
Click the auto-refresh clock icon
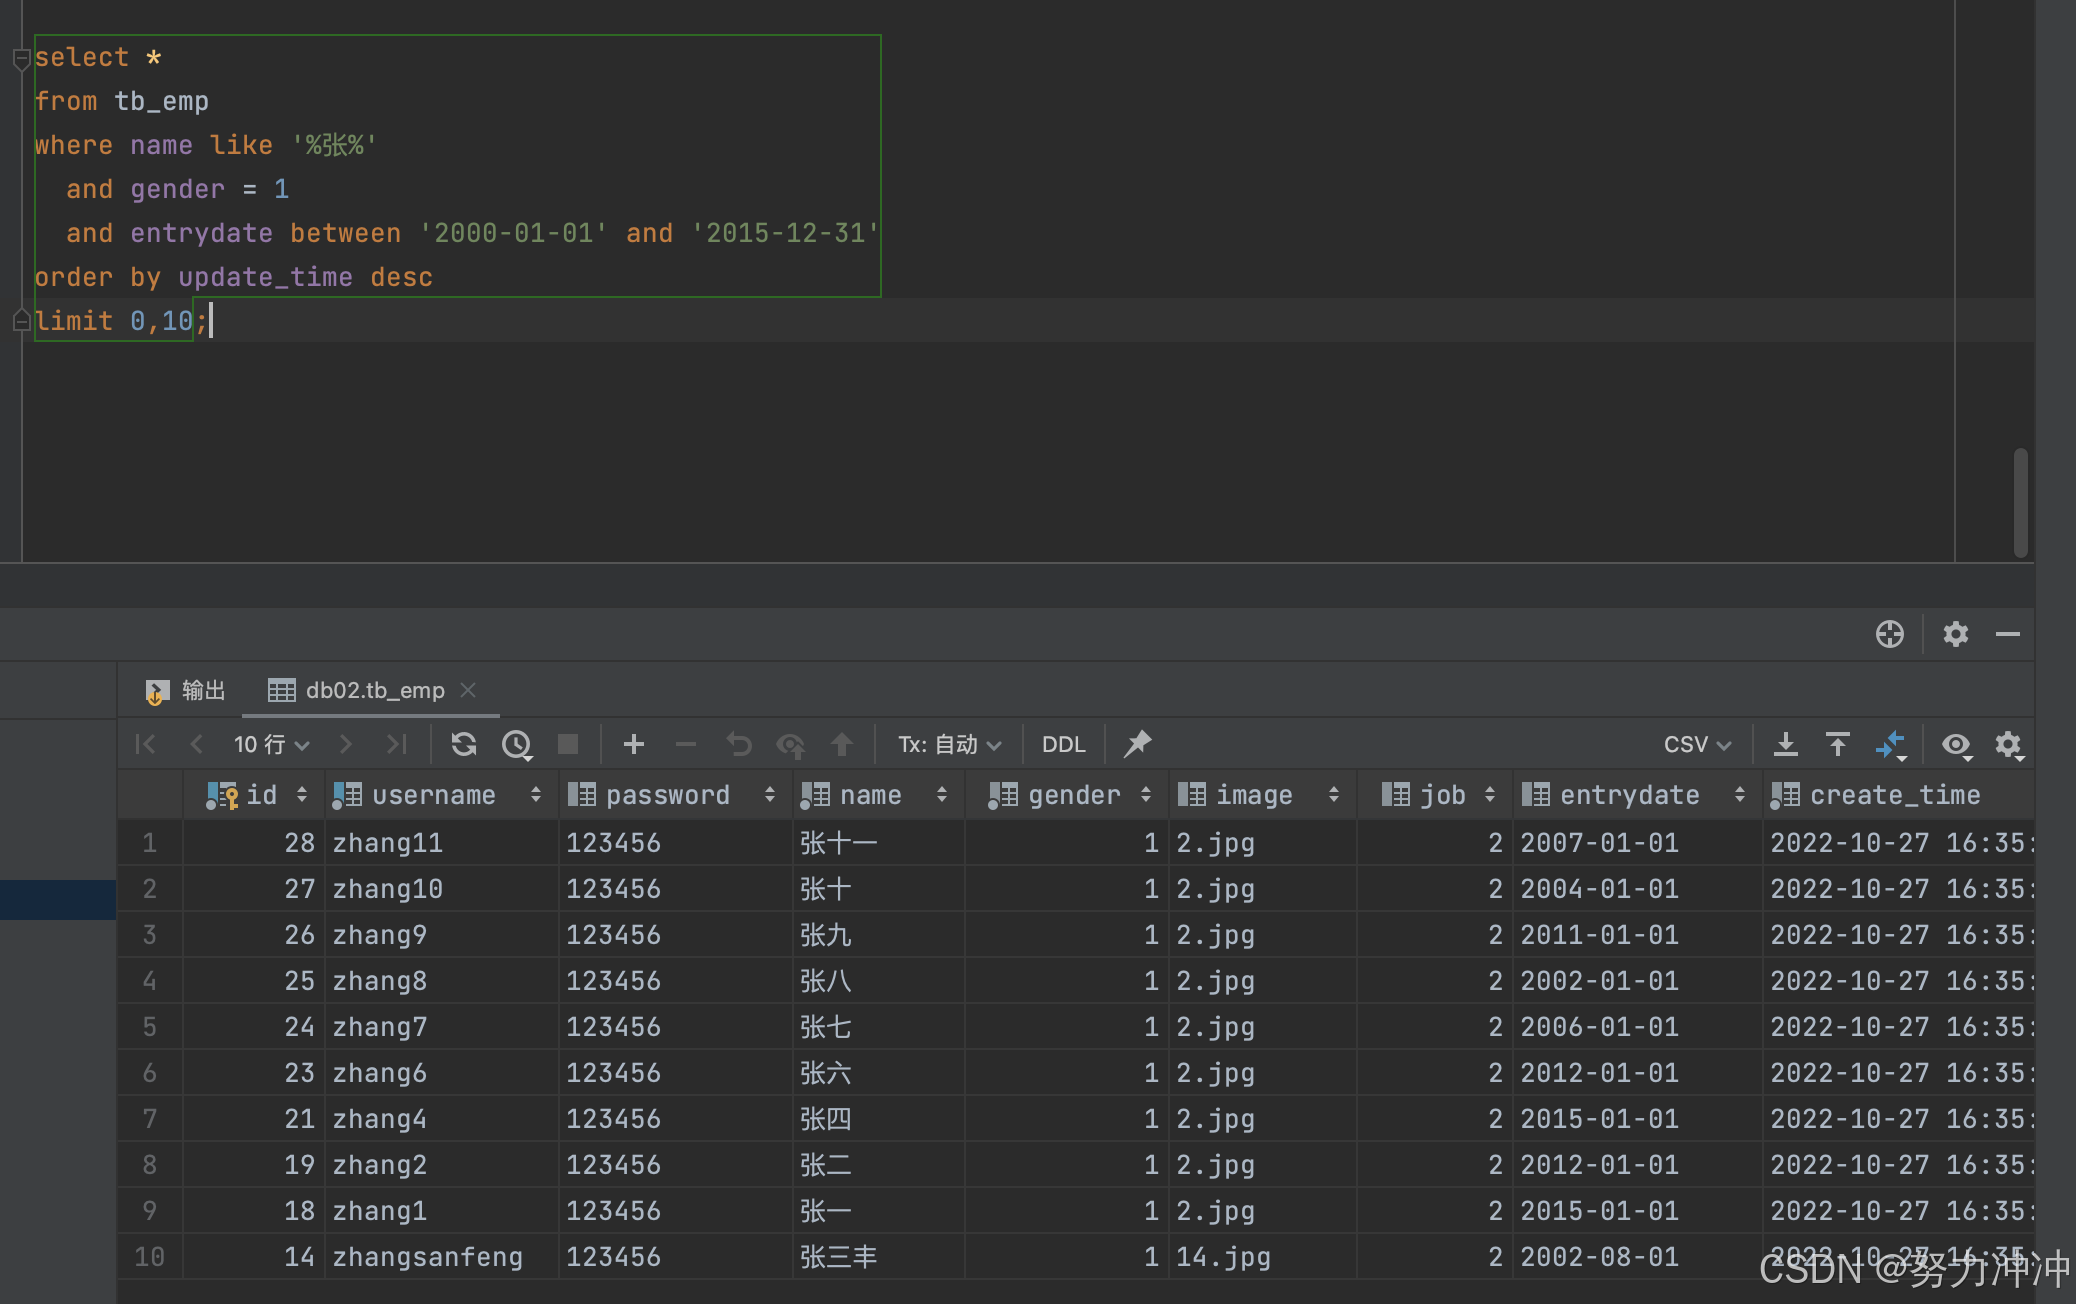point(517,744)
